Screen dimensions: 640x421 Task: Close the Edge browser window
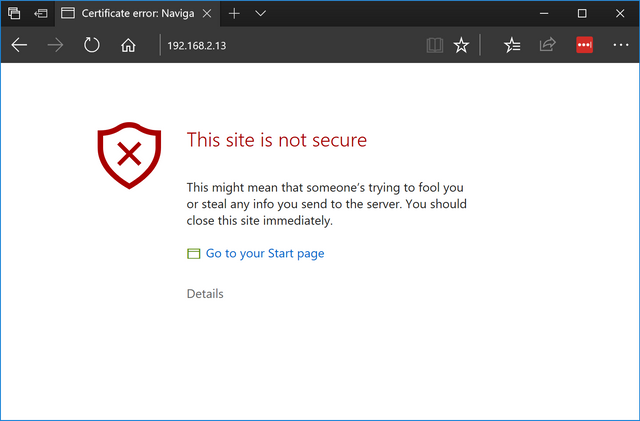tap(620, 13)
